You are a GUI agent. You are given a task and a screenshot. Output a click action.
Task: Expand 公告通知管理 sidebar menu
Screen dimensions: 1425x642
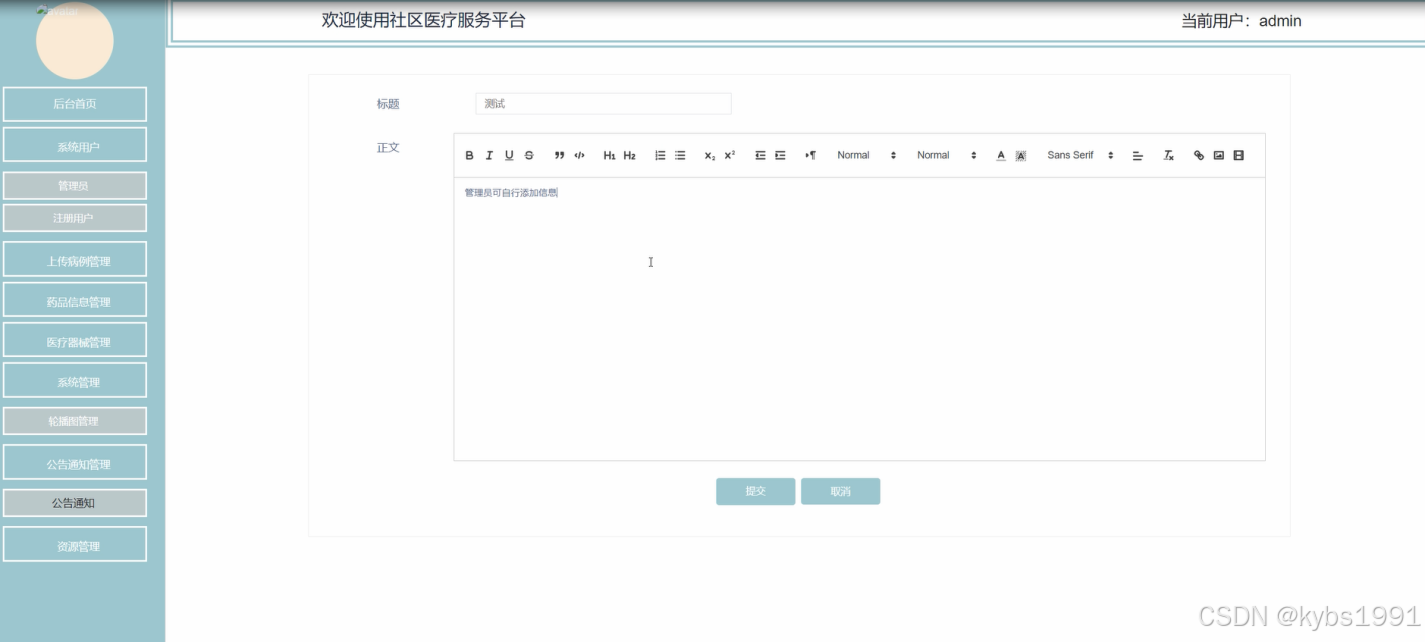pyautogui.click(x=75, y=462)
